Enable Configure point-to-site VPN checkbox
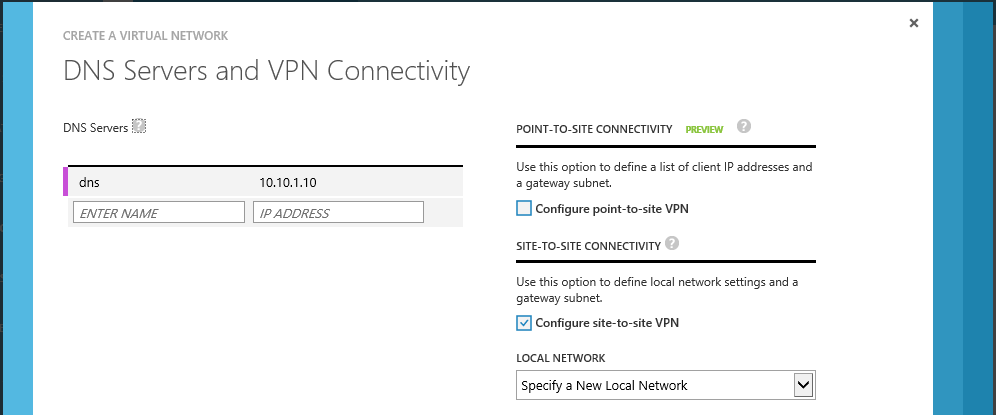Screen dimensions: 996x415 coord(525,209)
